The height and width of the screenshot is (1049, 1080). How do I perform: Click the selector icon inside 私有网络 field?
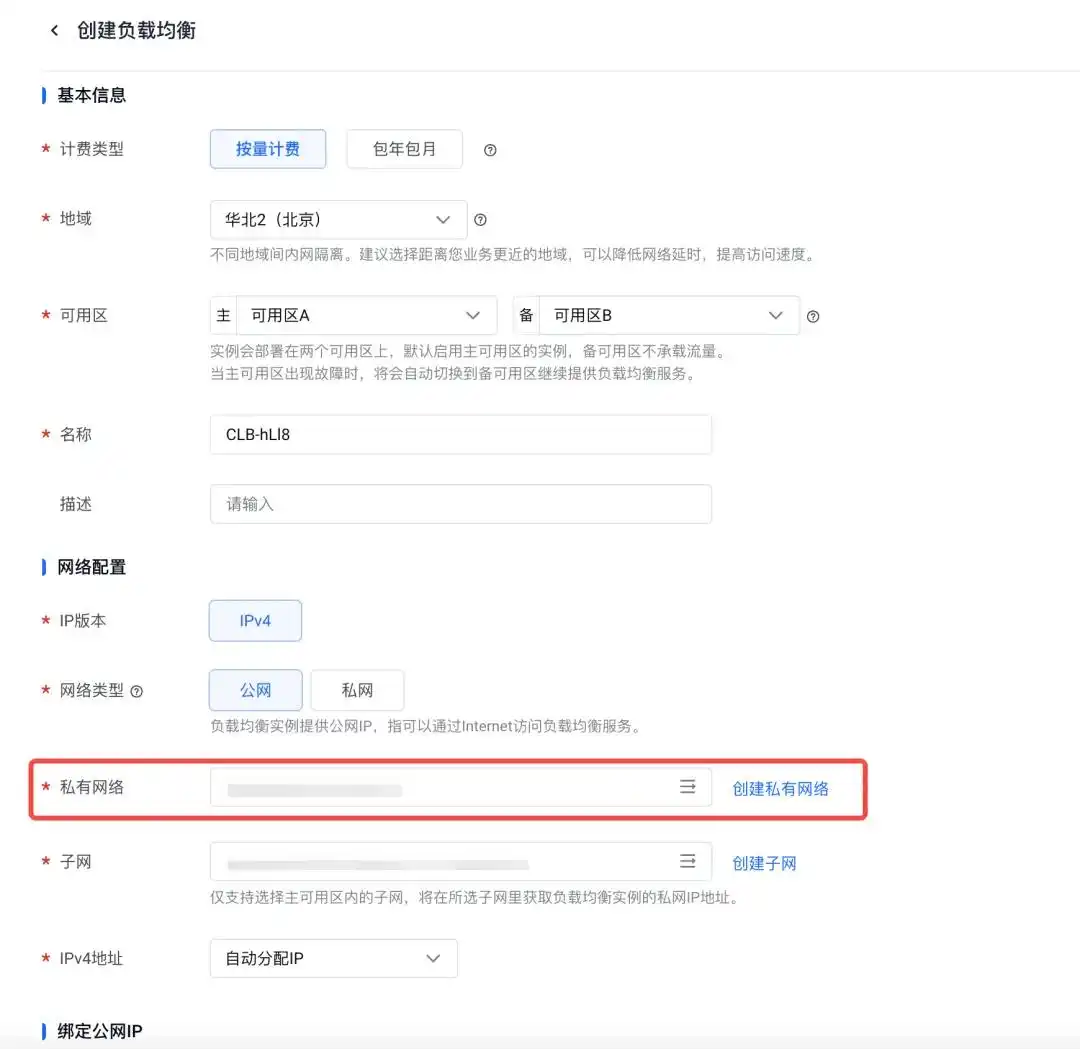tap(688, 787)
